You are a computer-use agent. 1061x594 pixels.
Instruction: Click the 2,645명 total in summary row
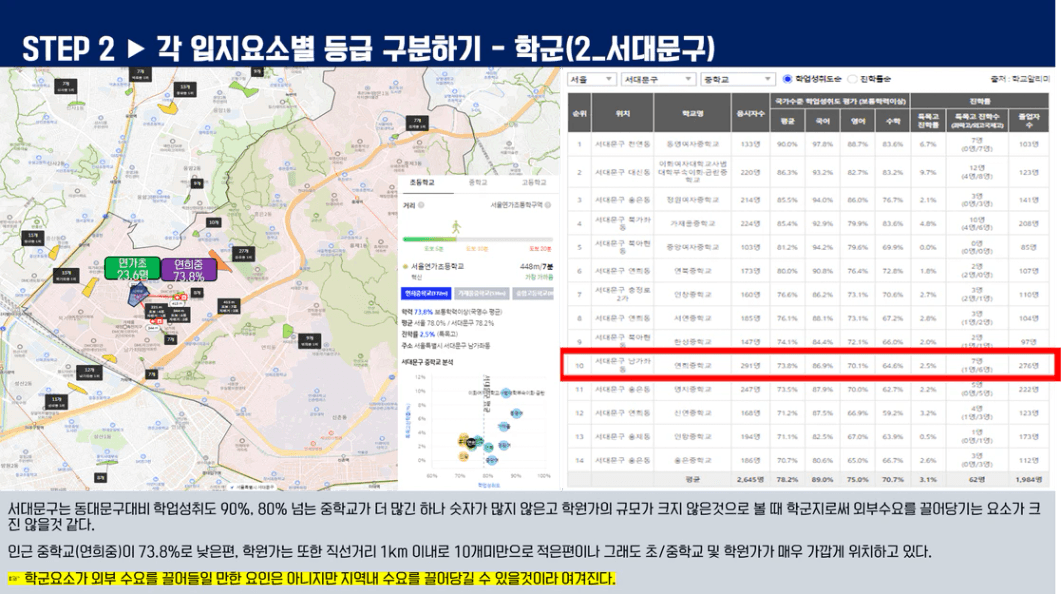[750, 480]
